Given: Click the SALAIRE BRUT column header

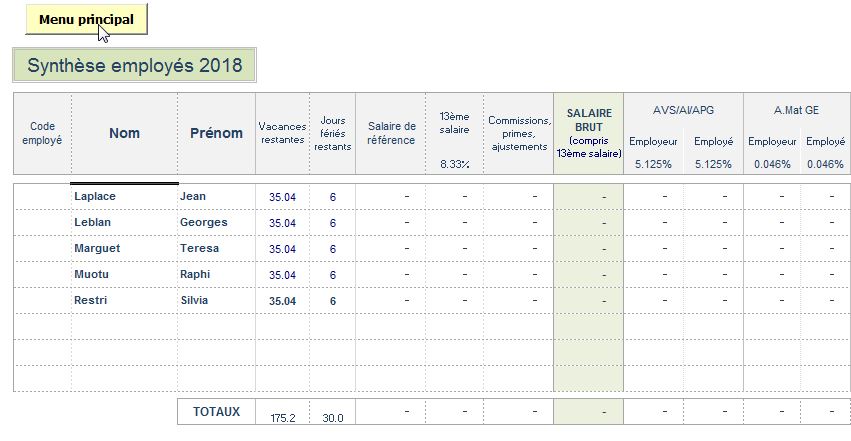Looking at the screenshot, I should [x=589, y=134].
